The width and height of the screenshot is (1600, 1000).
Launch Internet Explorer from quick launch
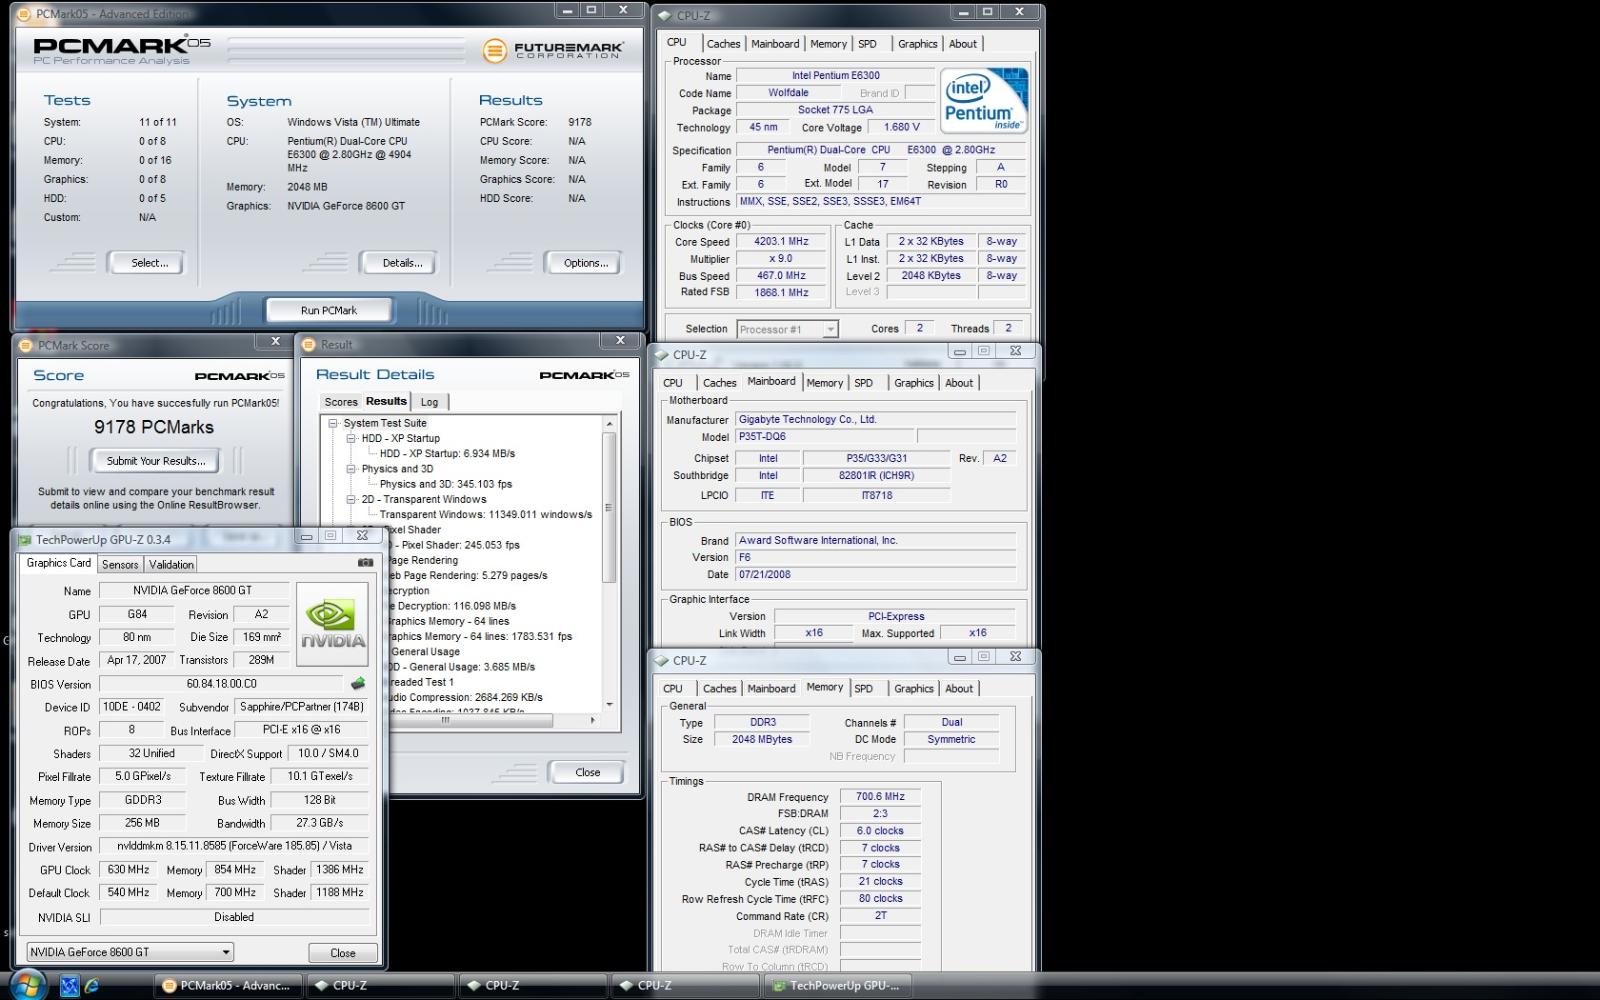[92, 986]
